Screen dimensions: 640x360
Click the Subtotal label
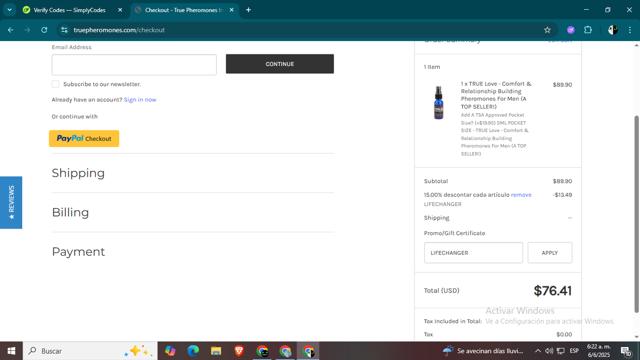point(436,181)
